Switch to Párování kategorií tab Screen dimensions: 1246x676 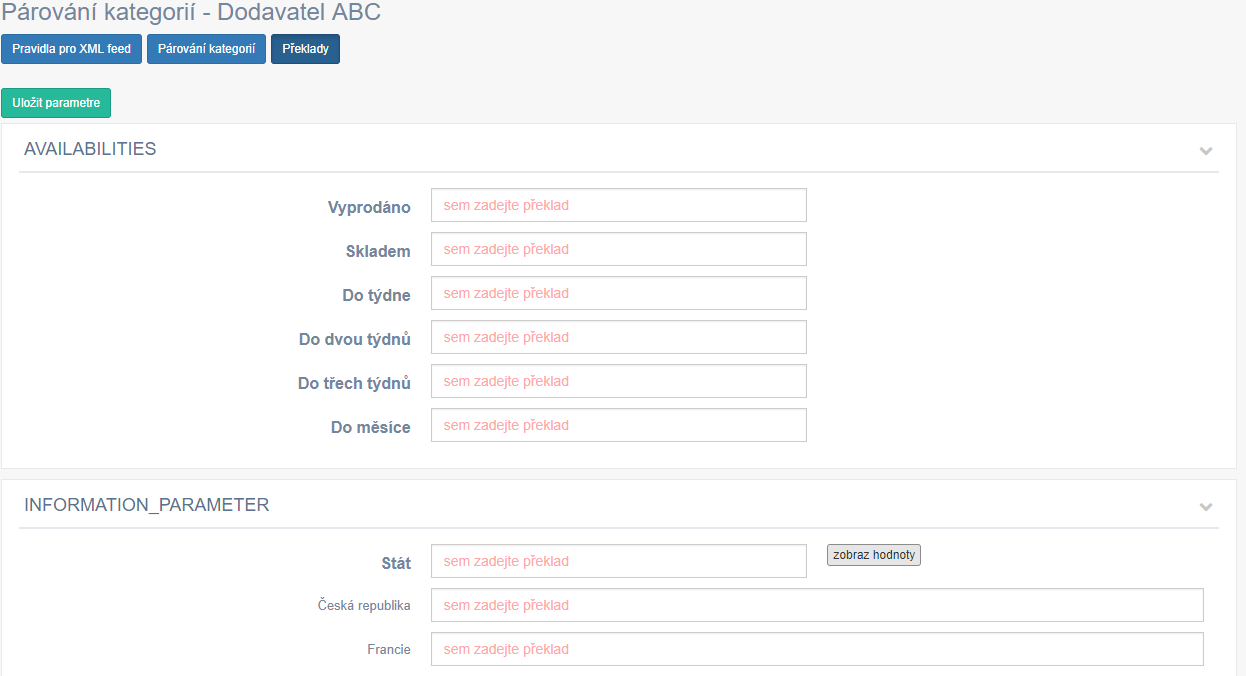coord(206,49)
